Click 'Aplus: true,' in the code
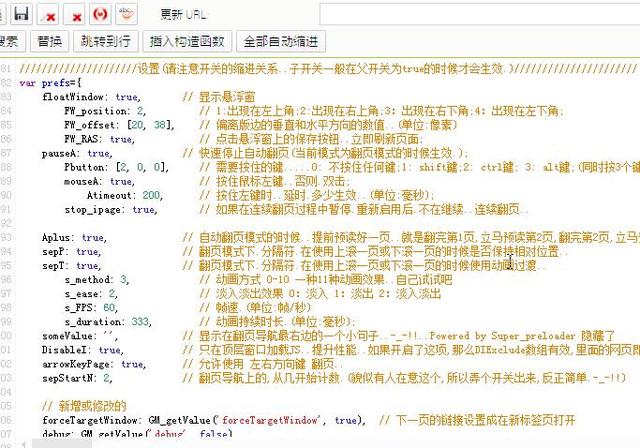 (x=74, y=237)
